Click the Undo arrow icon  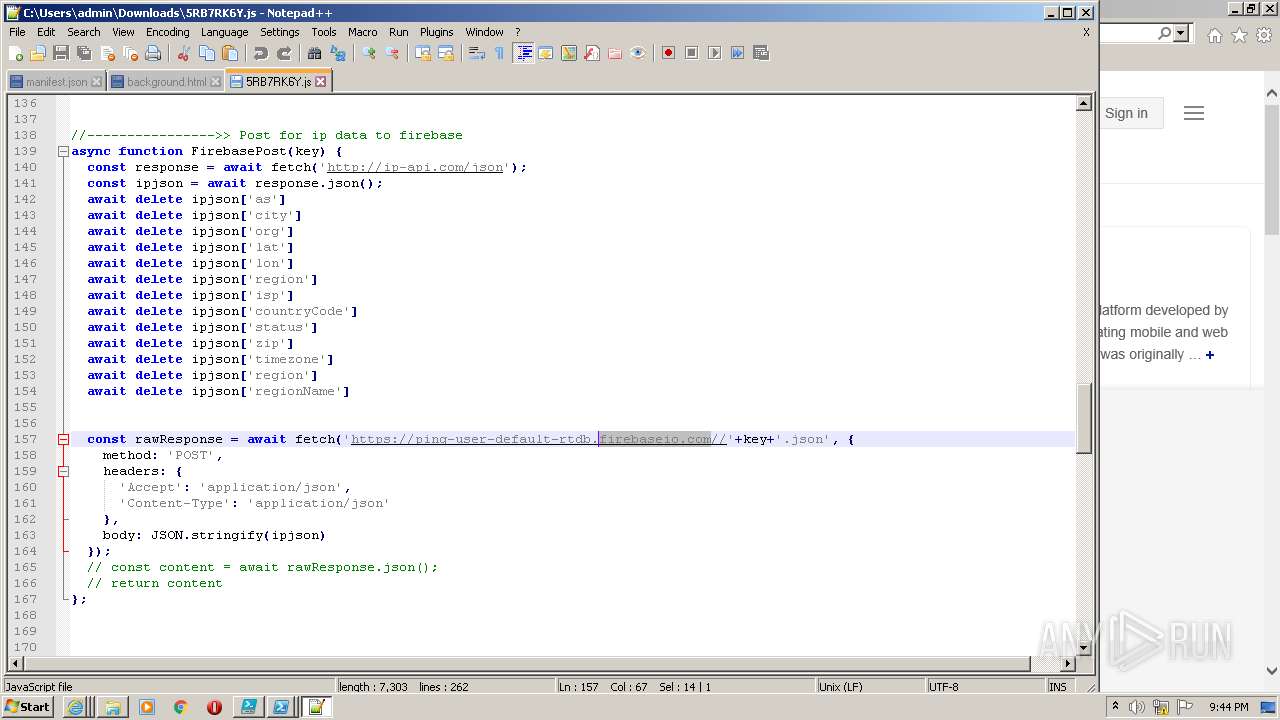pos(261,53)
